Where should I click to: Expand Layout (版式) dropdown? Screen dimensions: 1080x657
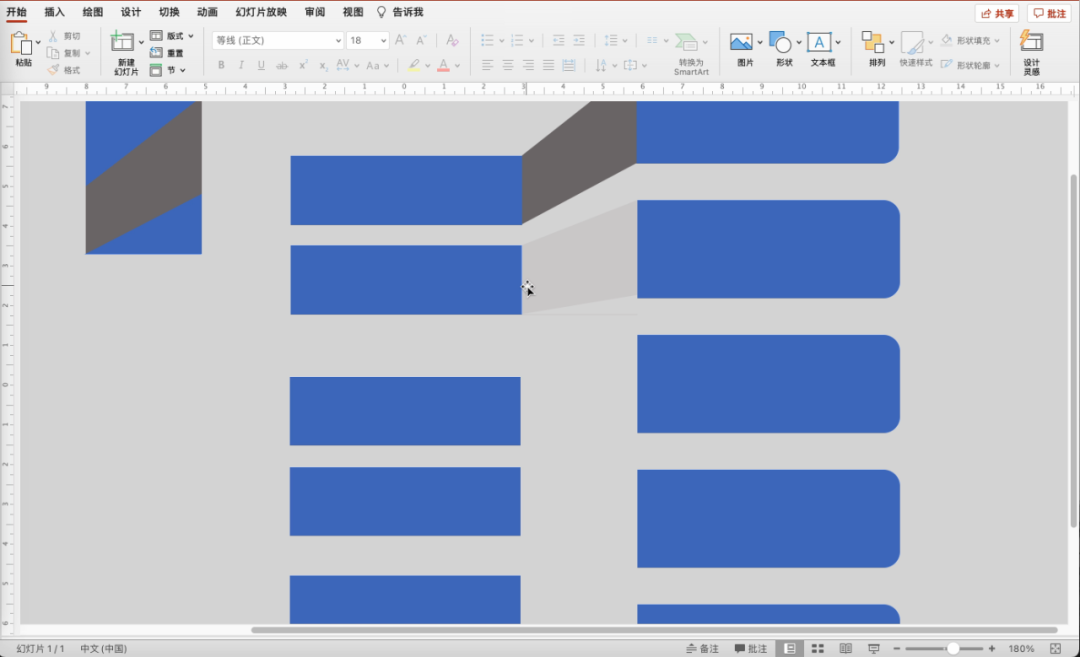(191, 36)
